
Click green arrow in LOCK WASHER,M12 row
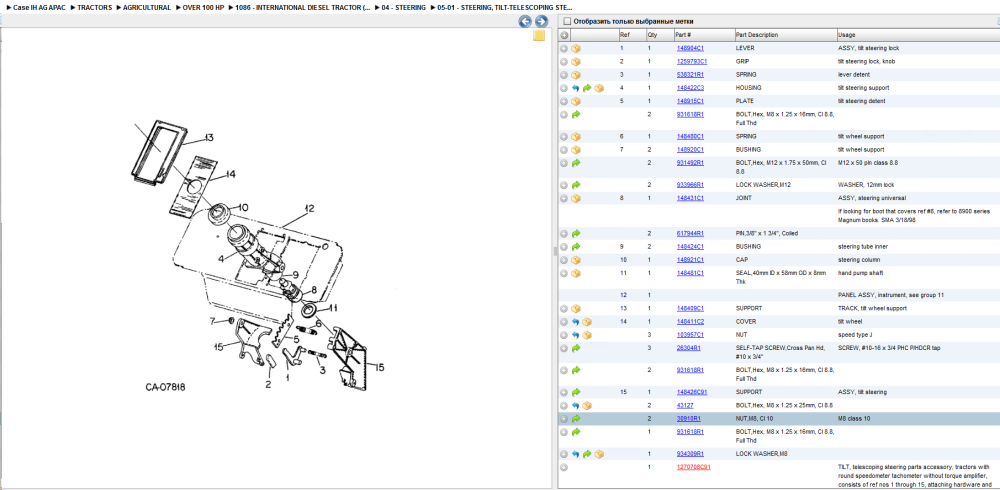[576, 185]
